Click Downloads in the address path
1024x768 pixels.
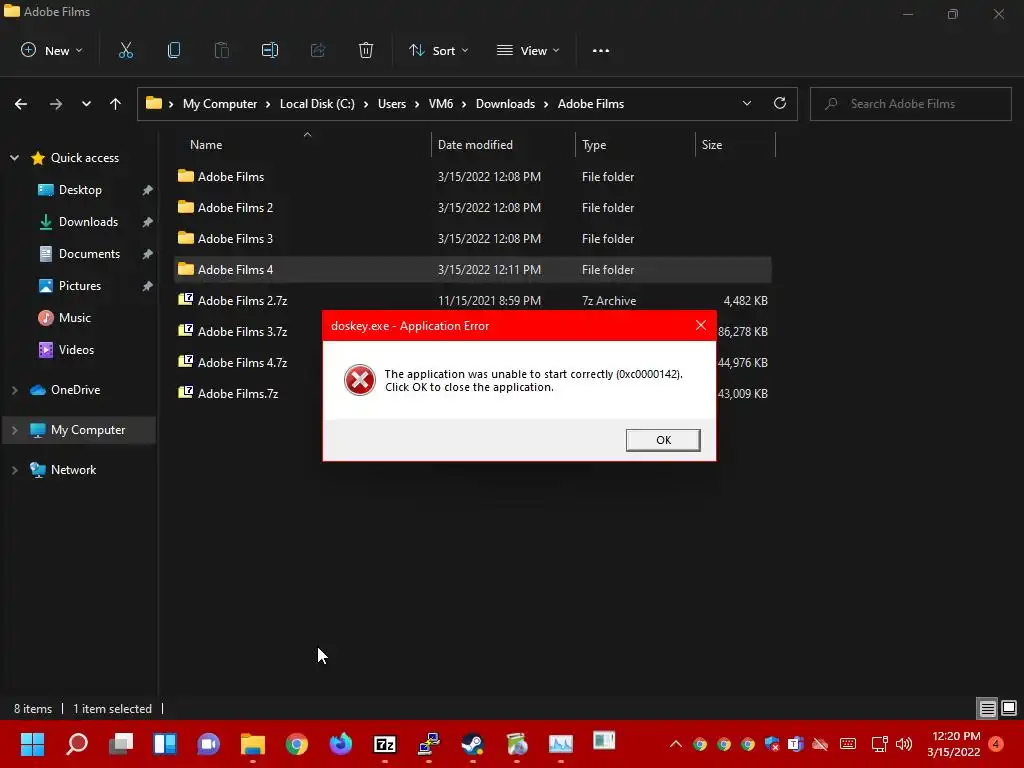click(x=505, y=104)
